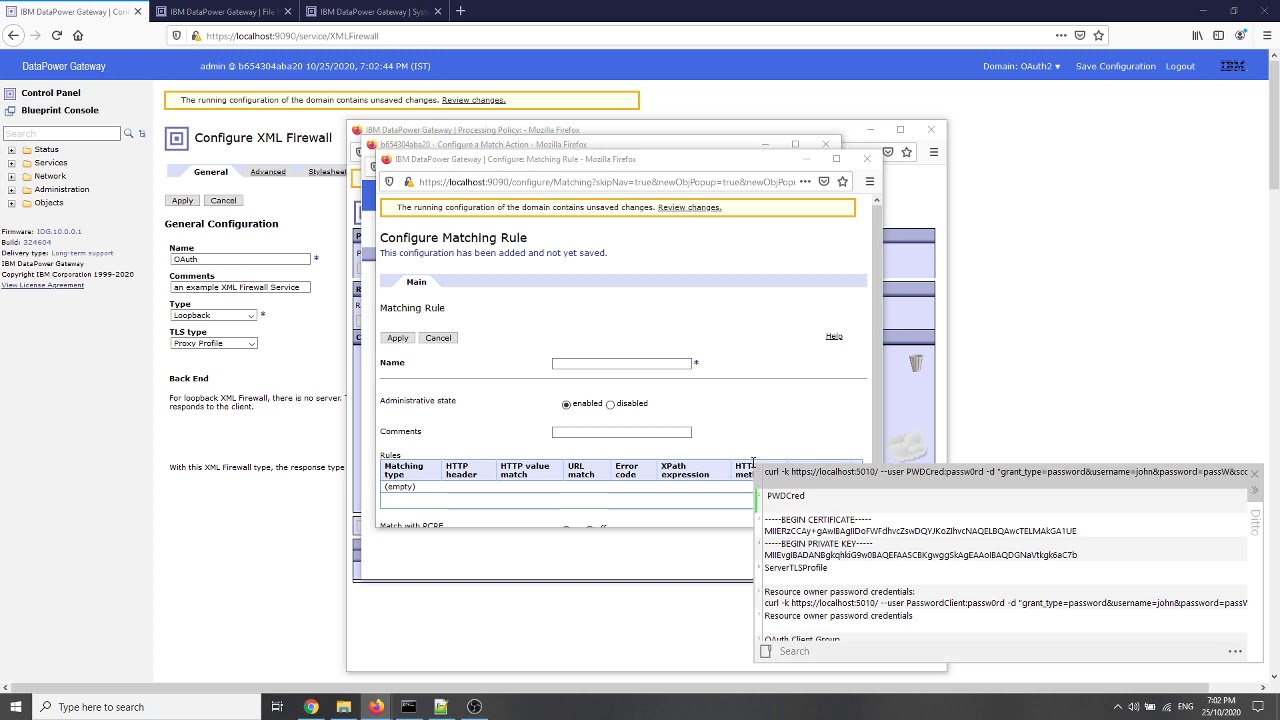Click the Logout link
This screenshot has width=1280, height=720.
click(x=1180, y=66)
